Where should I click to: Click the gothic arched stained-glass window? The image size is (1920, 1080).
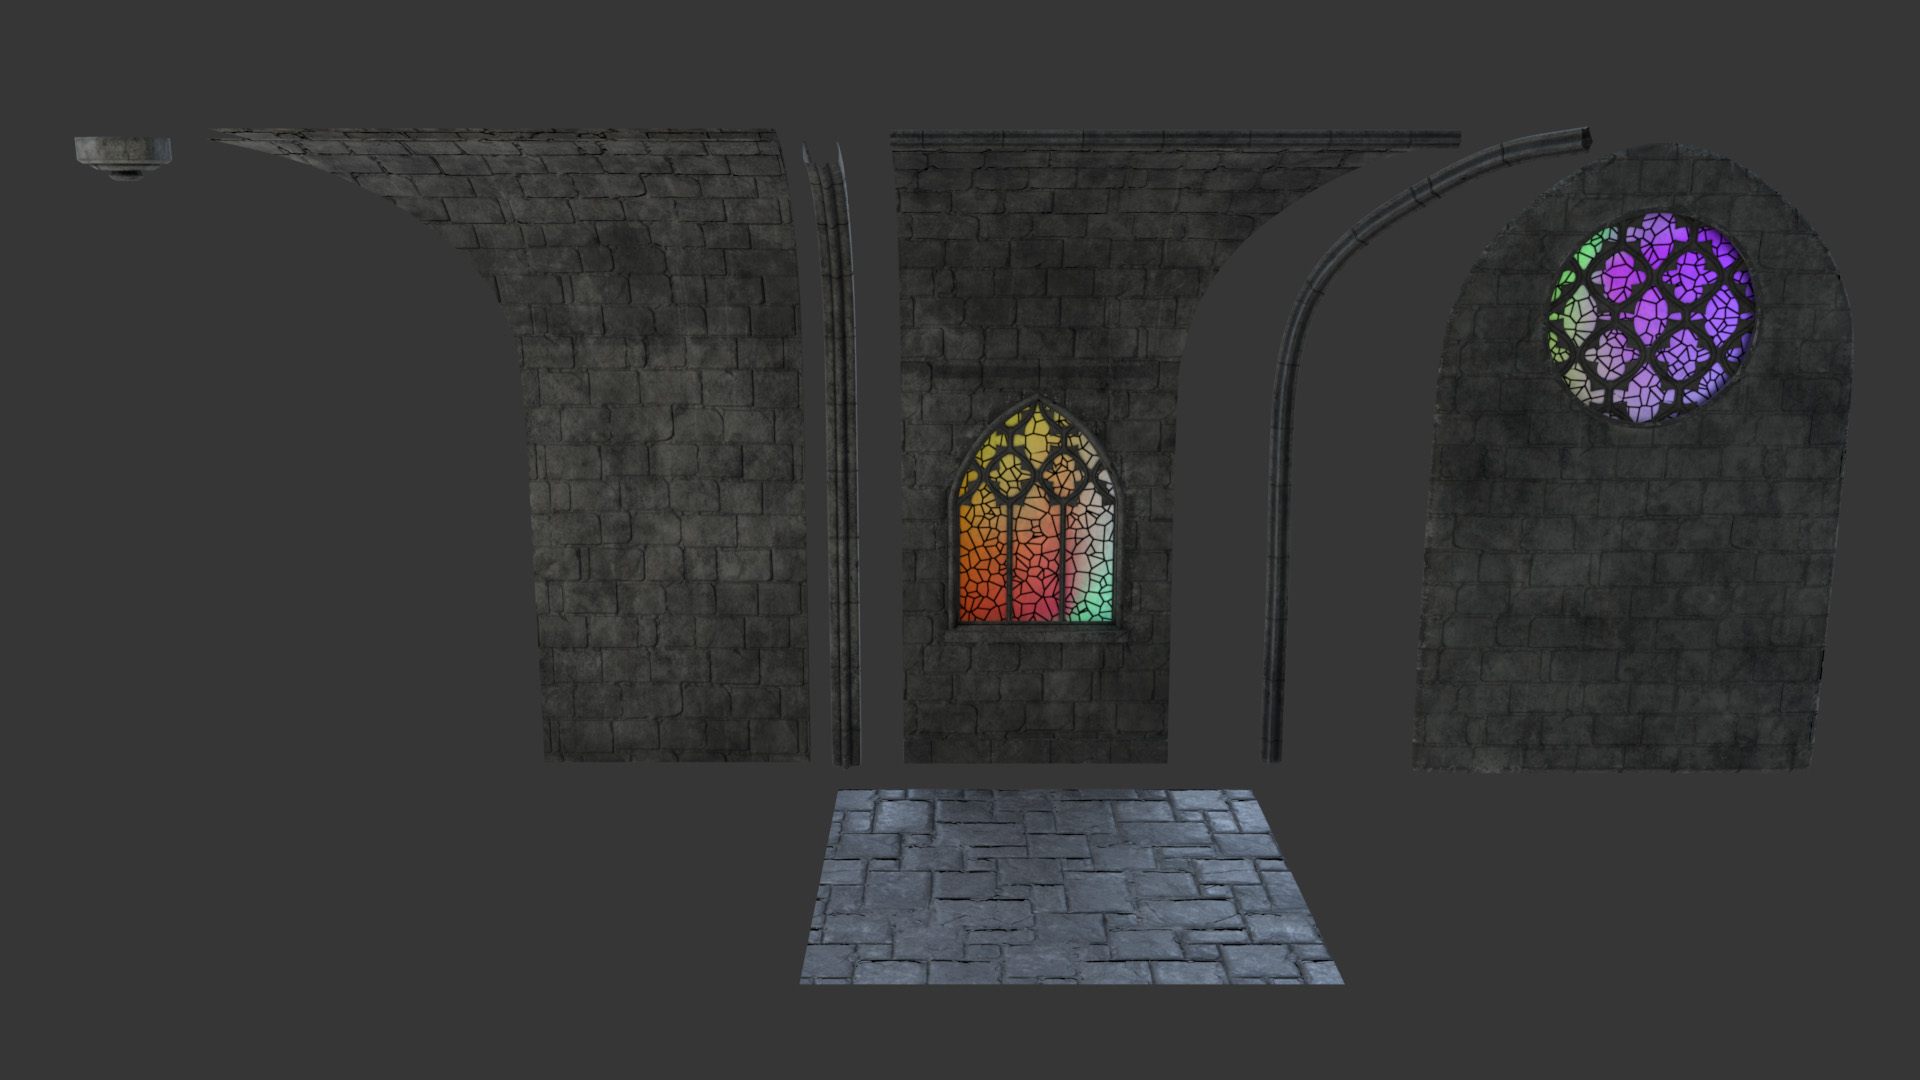point(1035,520)
